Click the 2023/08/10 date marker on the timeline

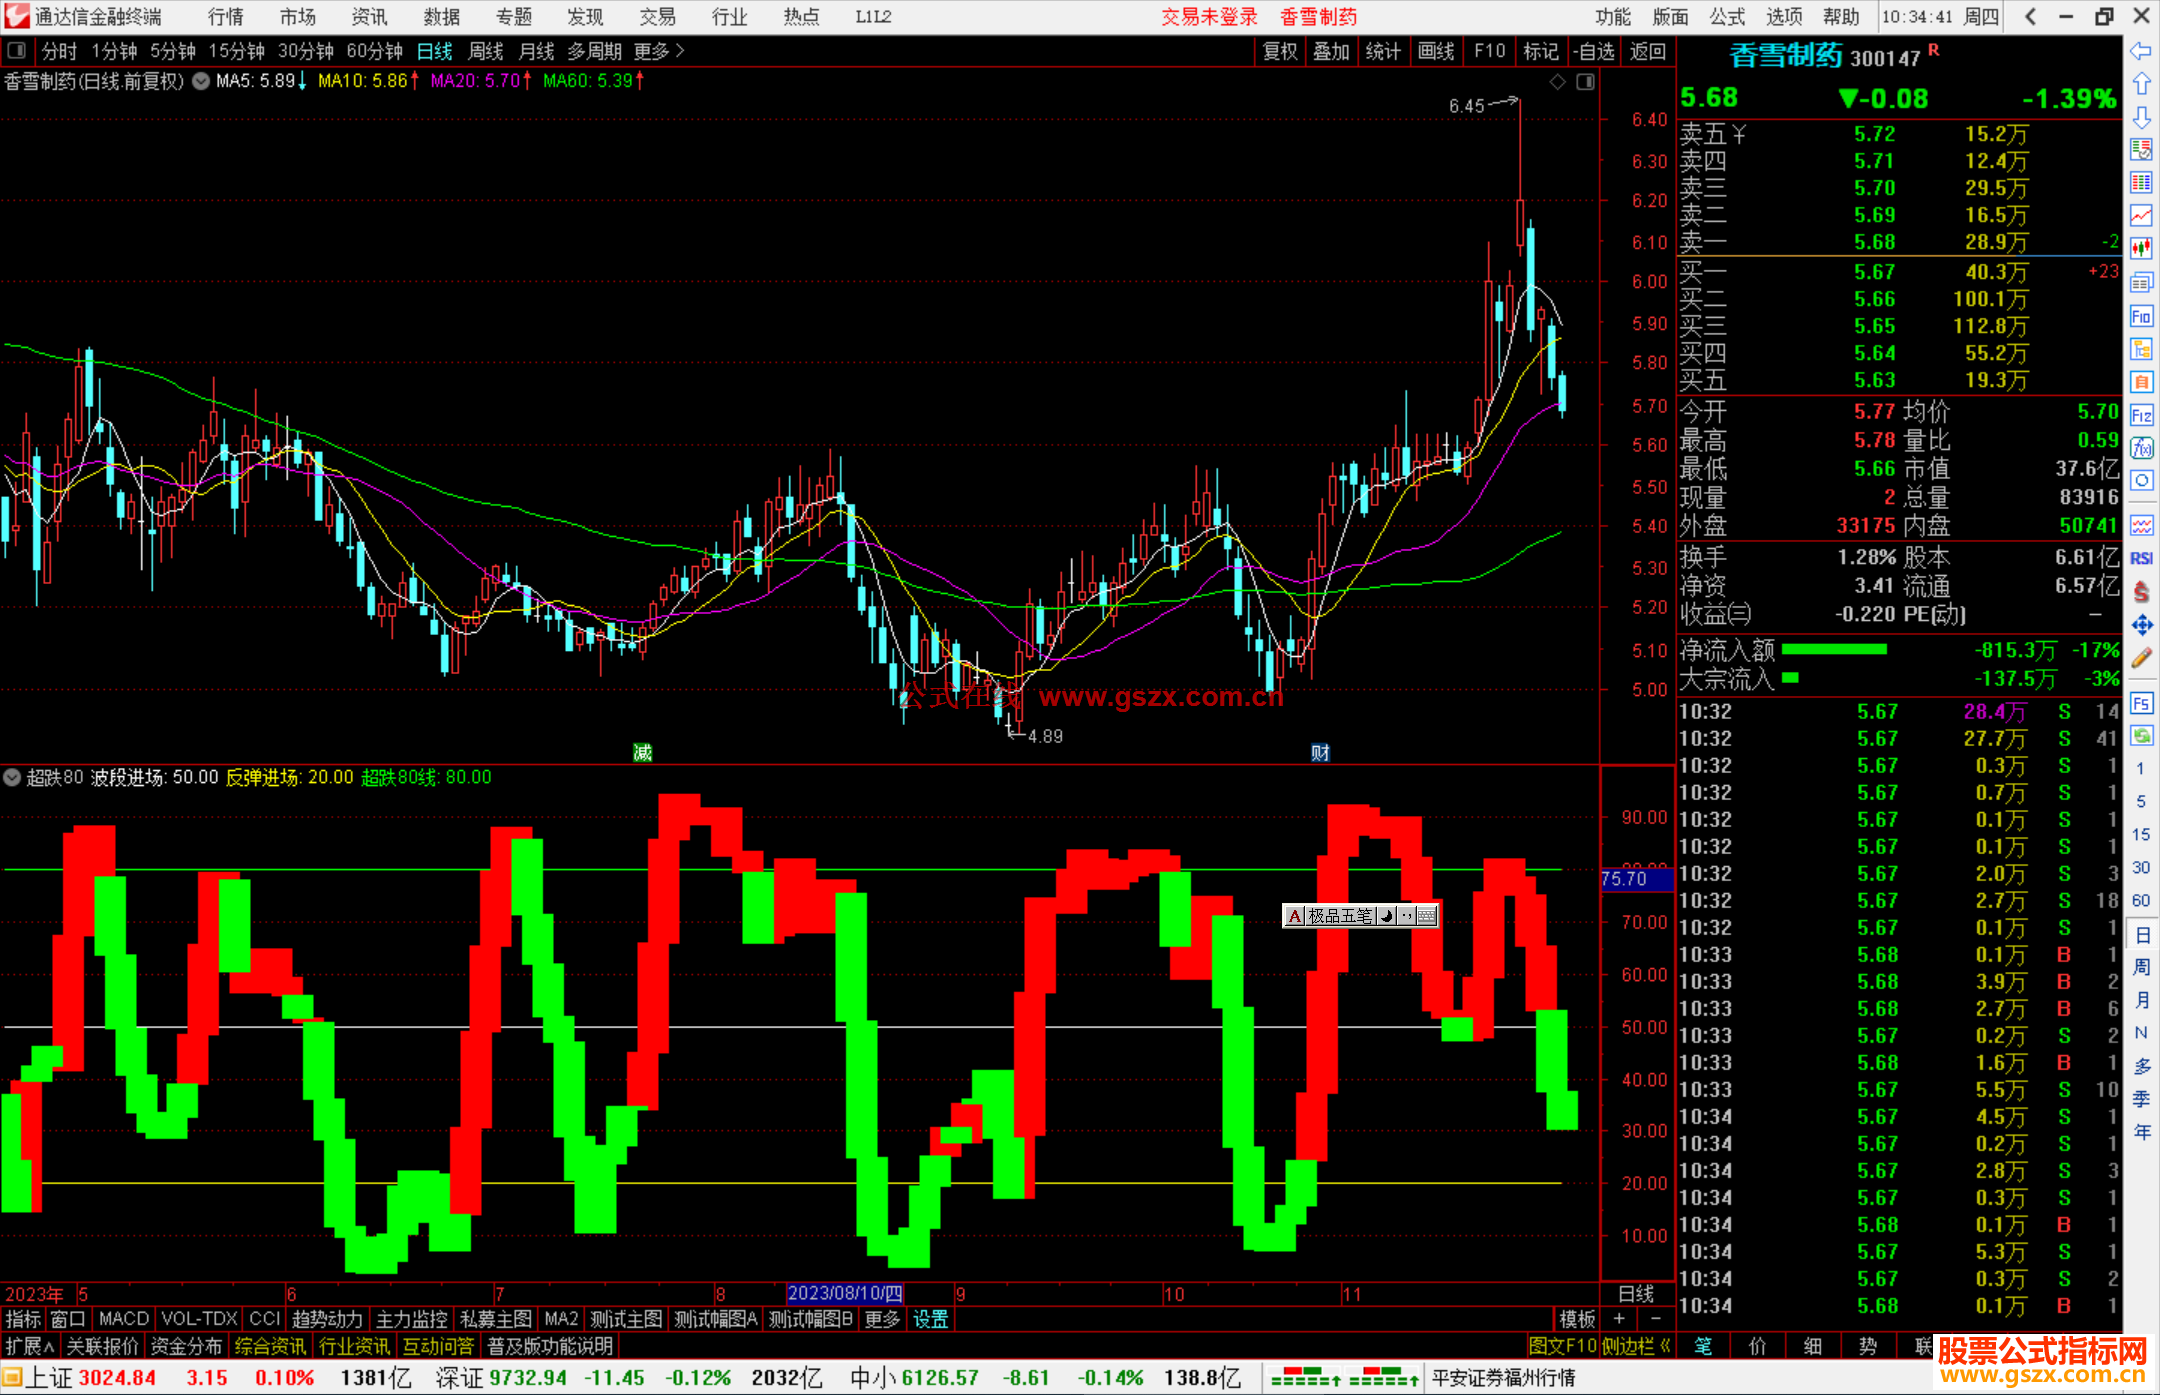point(844,1293)
